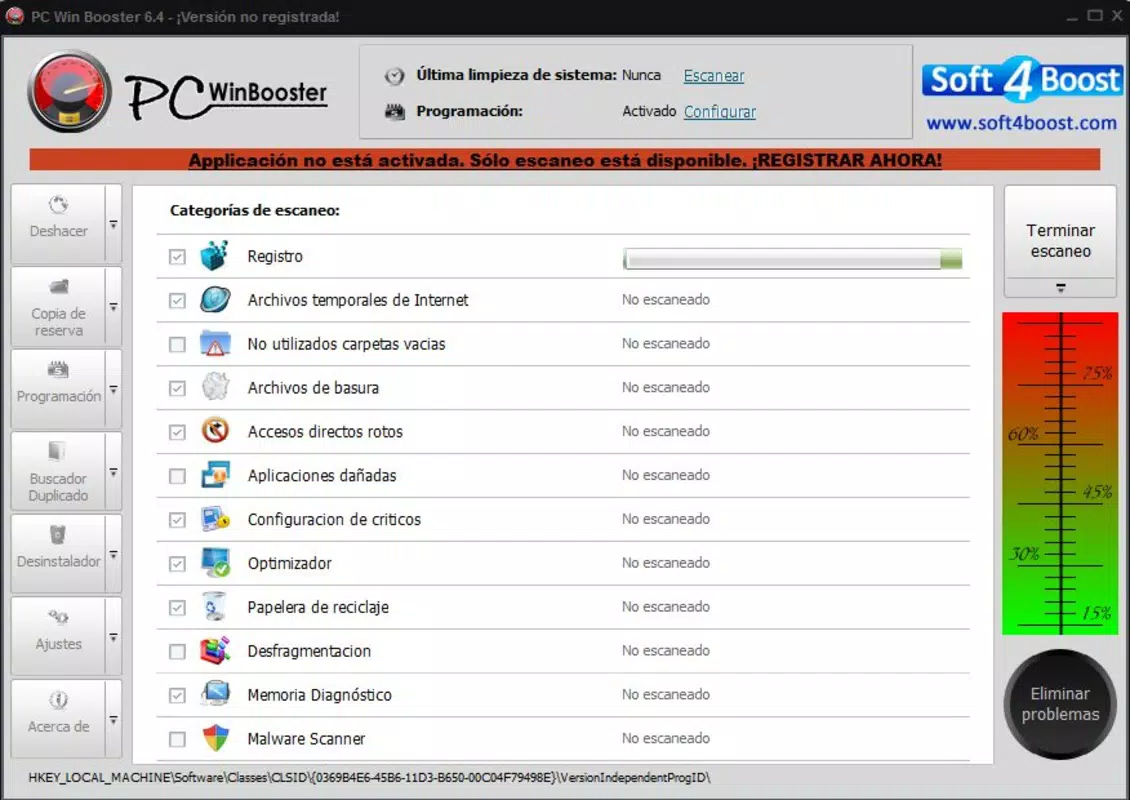Uncheck Archivos temporales de Internet checkbox
The image size is (1130, 800).
click(177, 301)
